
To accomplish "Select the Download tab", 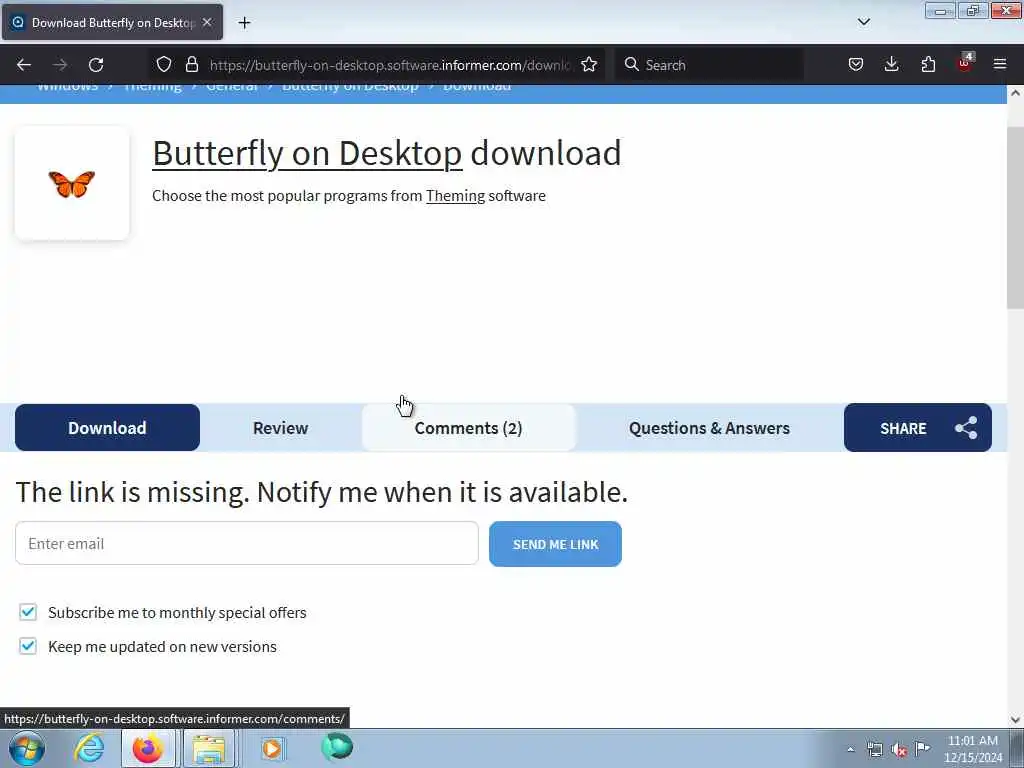I will [107, 428].
